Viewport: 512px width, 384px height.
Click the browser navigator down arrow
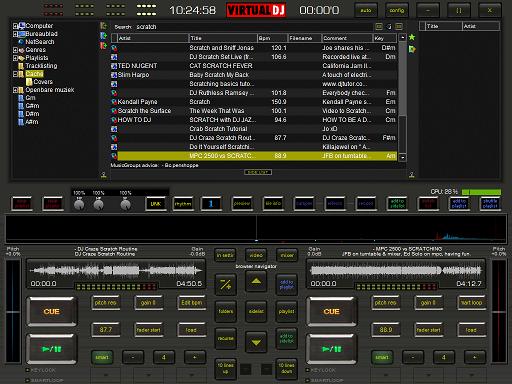coord(256,342)
